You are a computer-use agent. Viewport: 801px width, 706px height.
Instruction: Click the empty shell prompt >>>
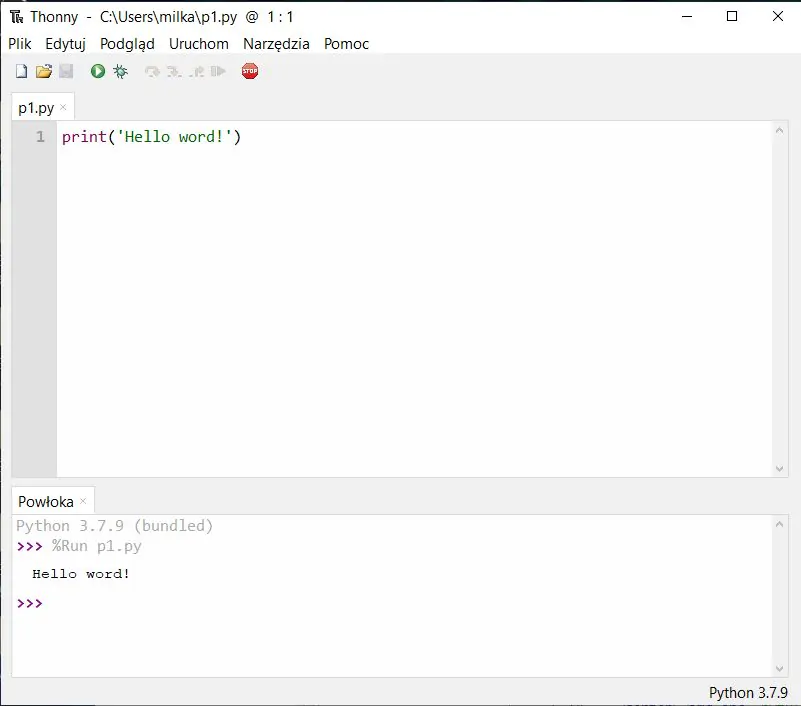30,604
